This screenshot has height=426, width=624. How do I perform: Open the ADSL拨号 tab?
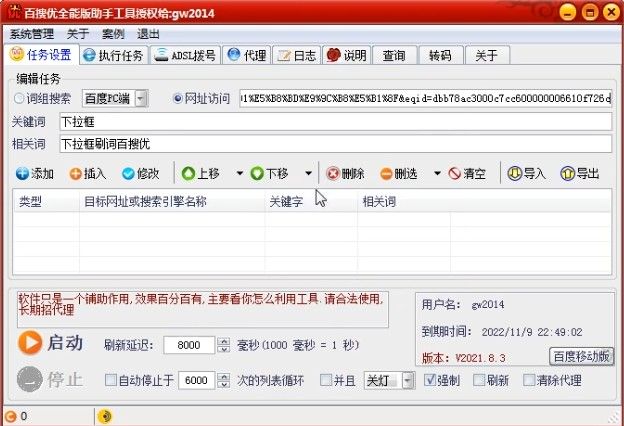click(x=185, y=55)
